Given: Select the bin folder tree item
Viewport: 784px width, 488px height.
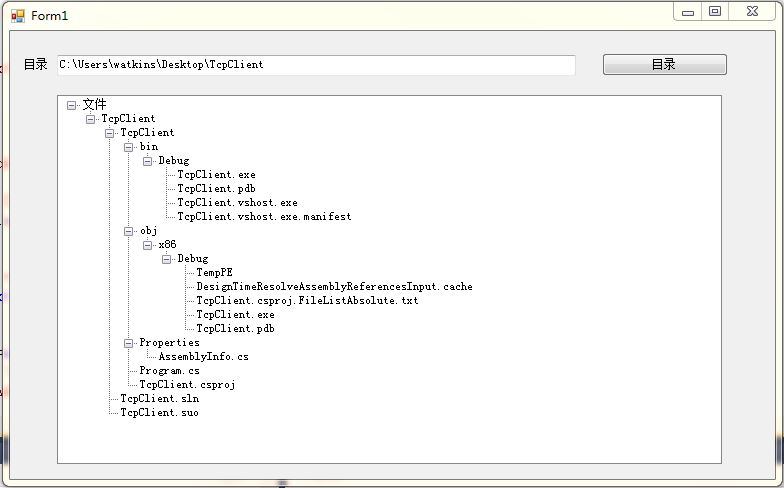Looking at the screenshot, I should click(x=149, y=146).
